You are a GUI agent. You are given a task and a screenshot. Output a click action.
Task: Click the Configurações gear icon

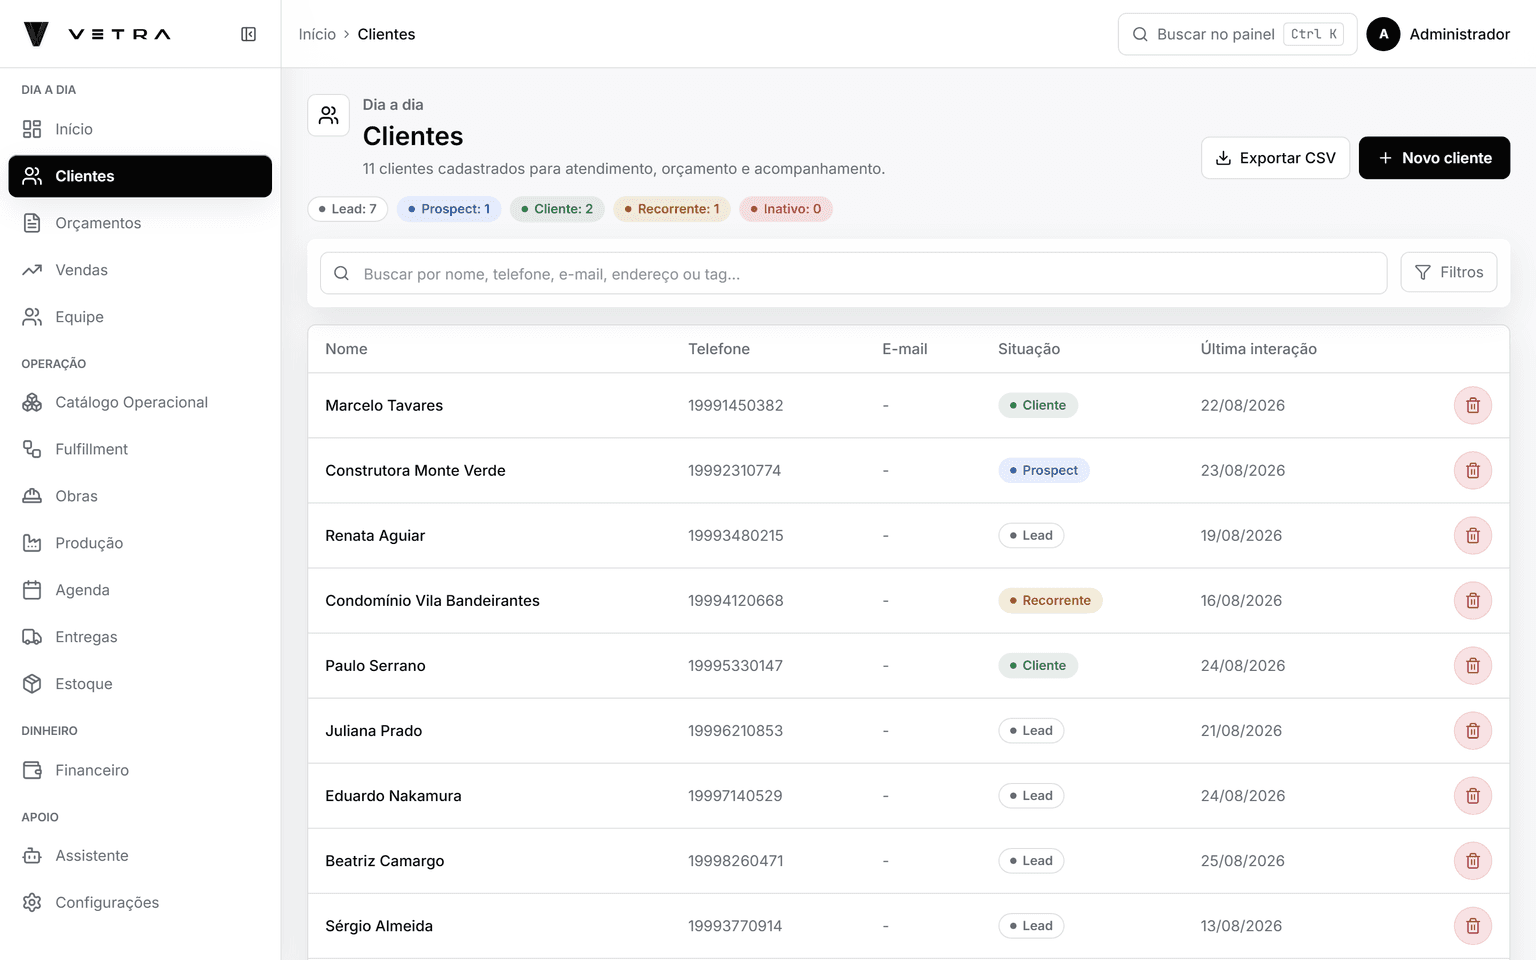pos(32,903)
